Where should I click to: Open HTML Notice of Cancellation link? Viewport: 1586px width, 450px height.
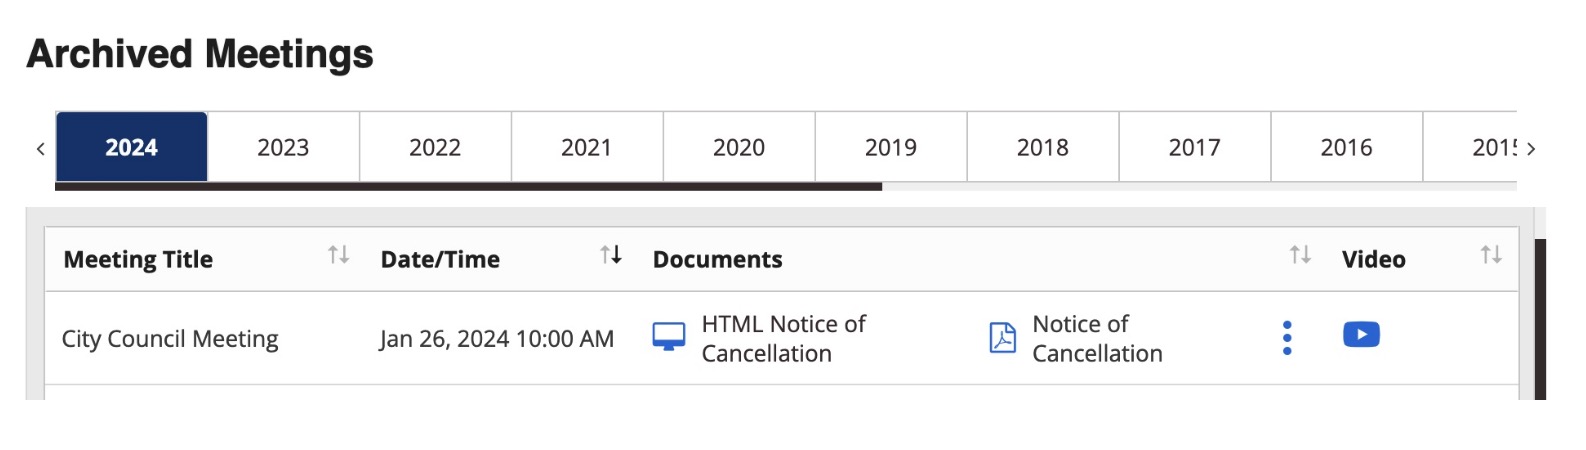pos(783,338)
